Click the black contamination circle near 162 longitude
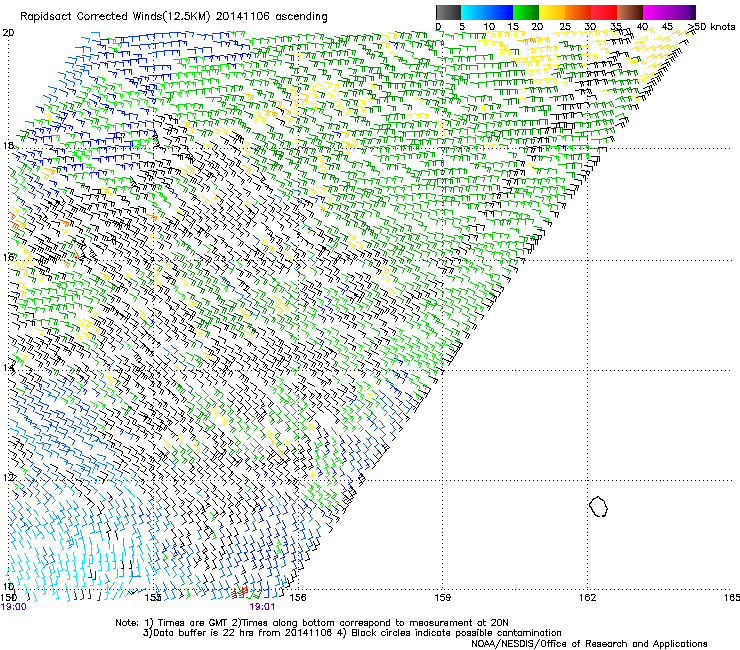Screen dimensions: 740x650 598,506
